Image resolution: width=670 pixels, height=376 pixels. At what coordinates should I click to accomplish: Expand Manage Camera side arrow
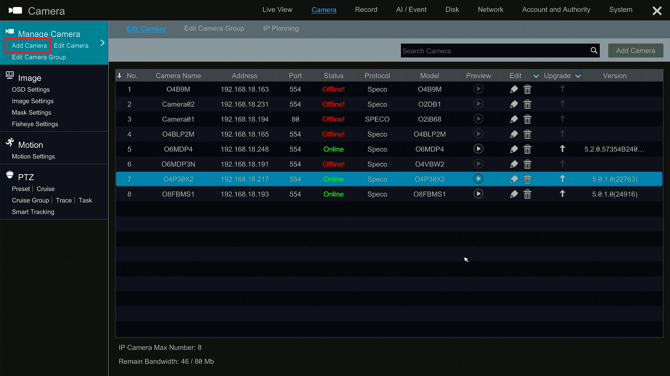coord(102,43)
